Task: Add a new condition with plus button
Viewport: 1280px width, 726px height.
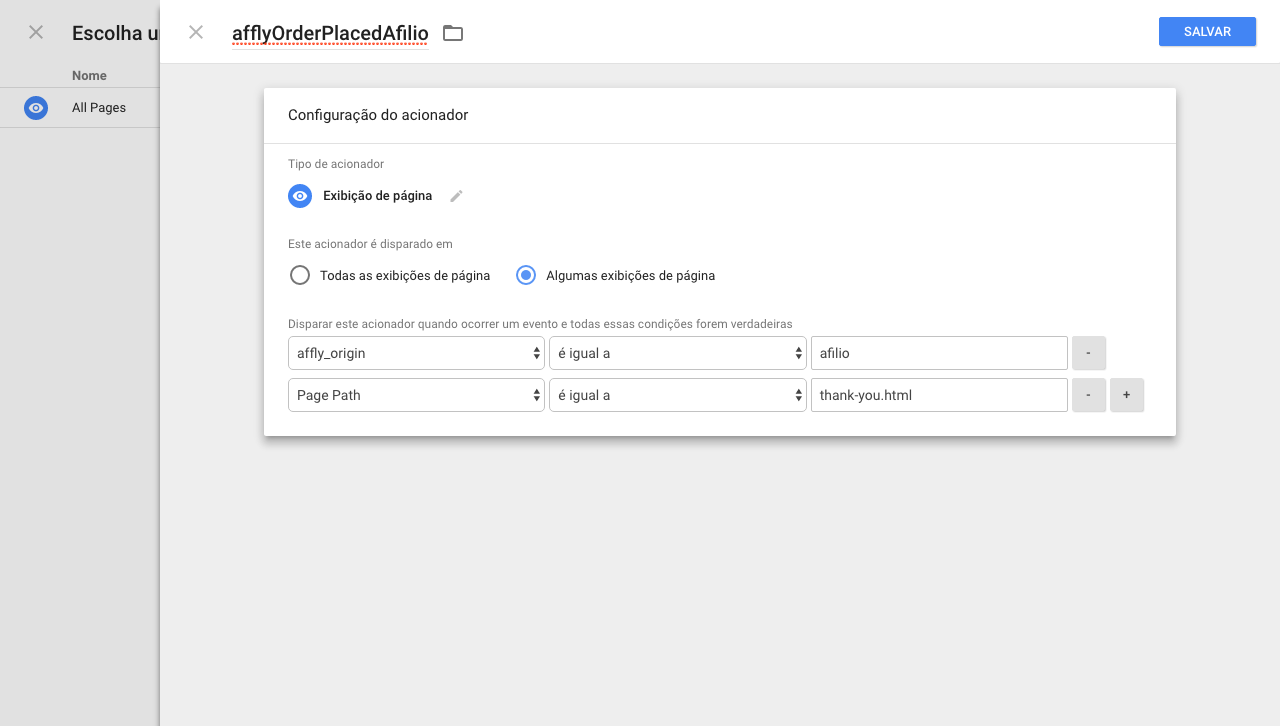Action: pos(1127,395)
